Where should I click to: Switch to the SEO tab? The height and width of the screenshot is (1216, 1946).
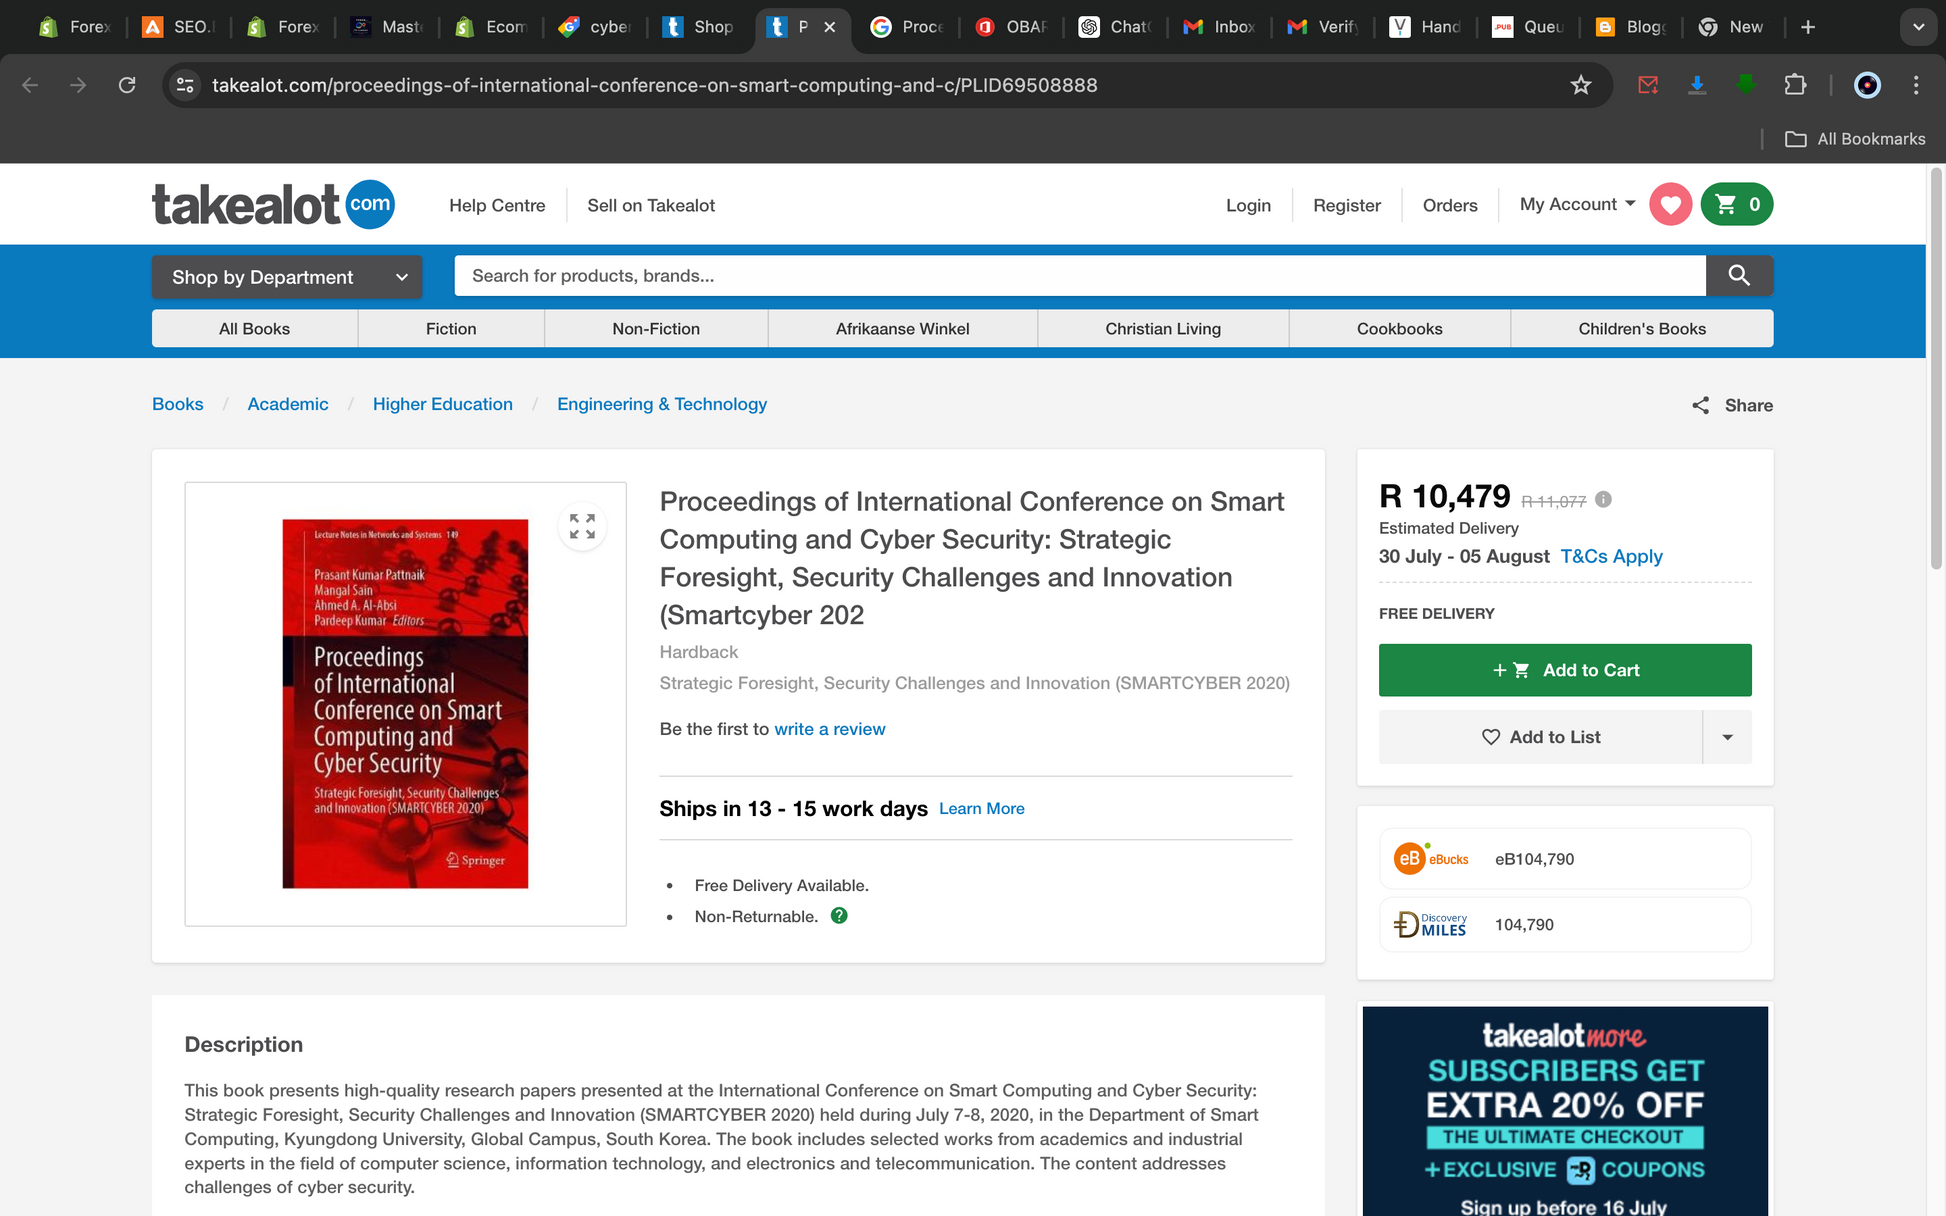pyautogui.click(x=178, y=27)
